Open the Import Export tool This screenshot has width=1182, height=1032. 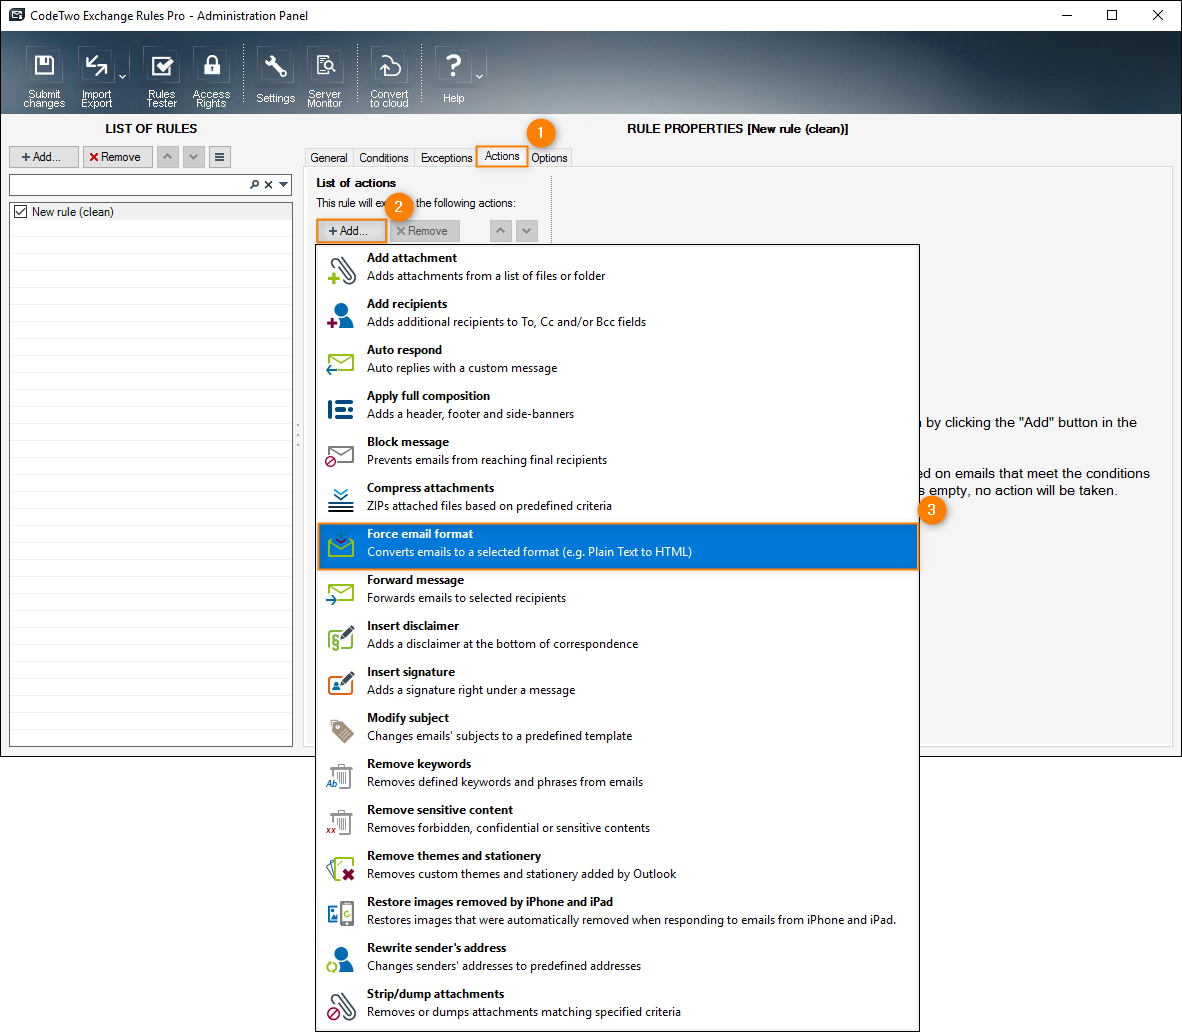click(96, 77)
